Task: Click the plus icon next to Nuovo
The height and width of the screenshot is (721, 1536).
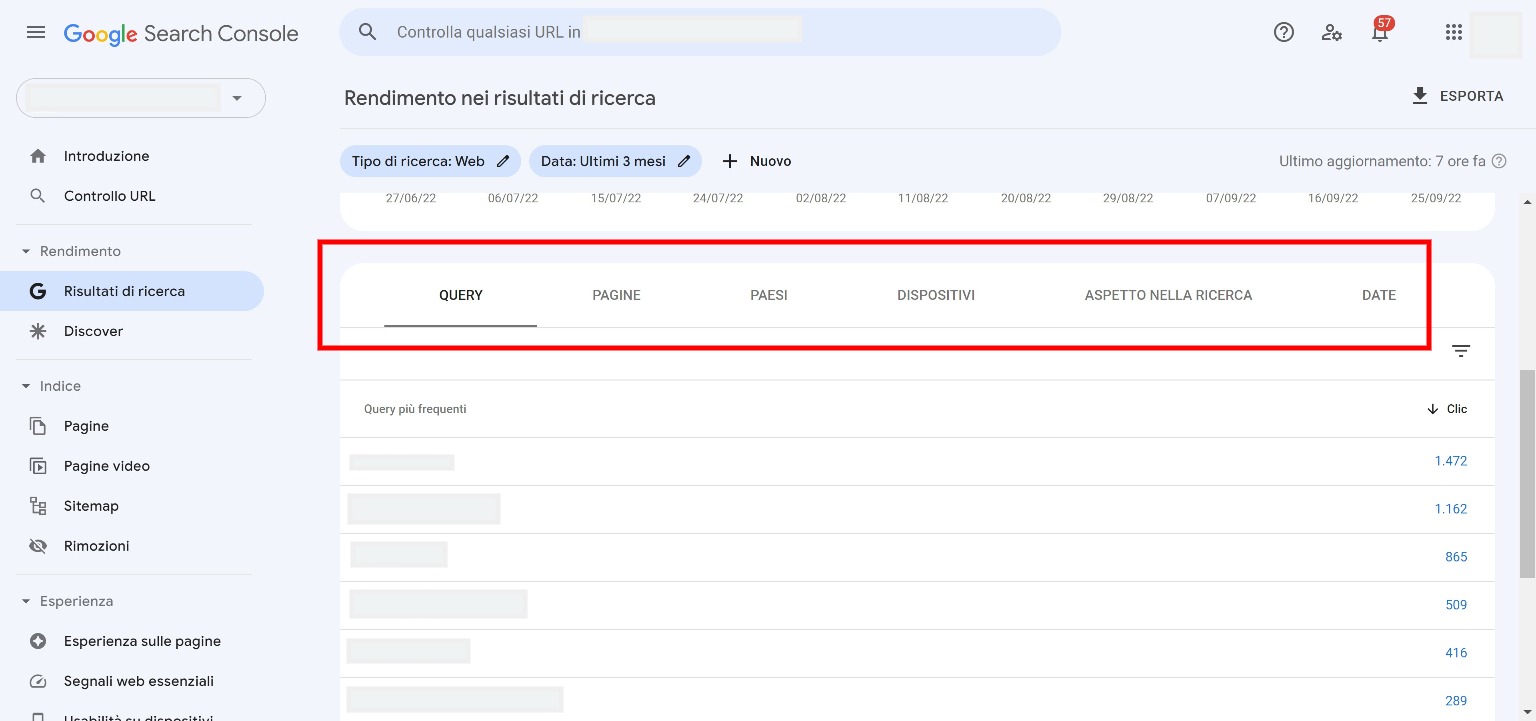Action: click(x=730, y=161)
